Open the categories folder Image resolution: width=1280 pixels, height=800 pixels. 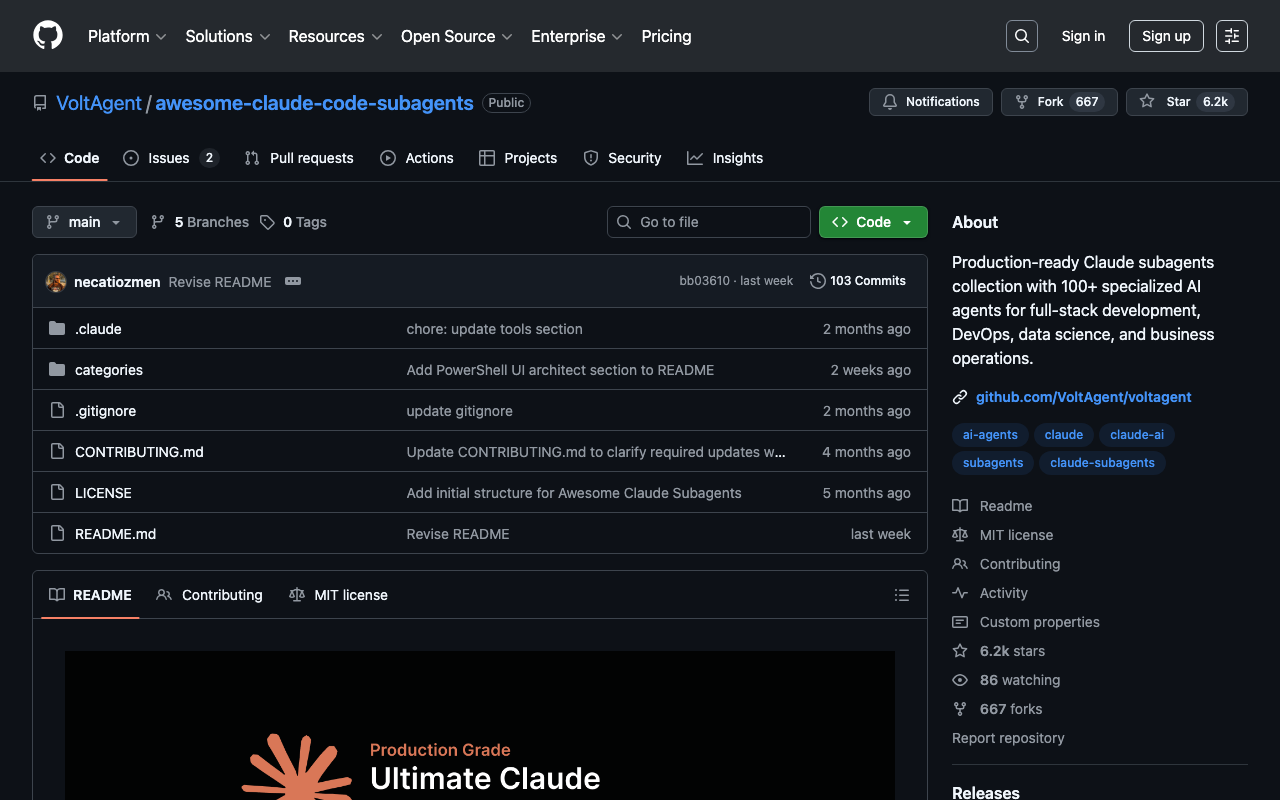(109, 370)
